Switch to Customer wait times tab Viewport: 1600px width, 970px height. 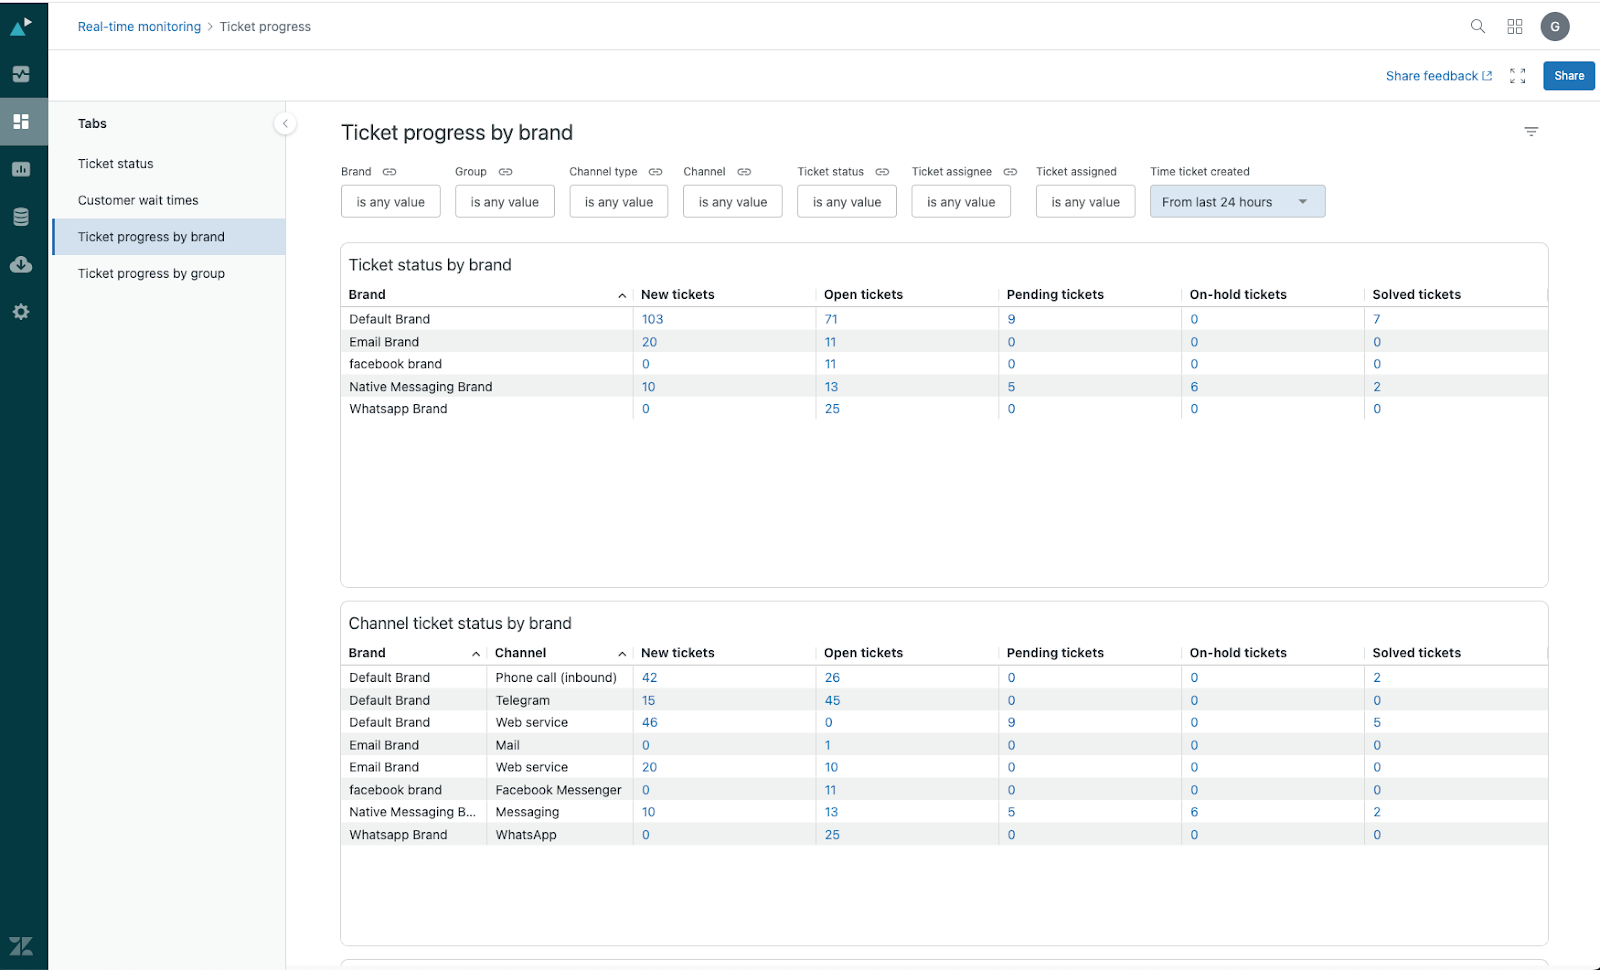138,200
